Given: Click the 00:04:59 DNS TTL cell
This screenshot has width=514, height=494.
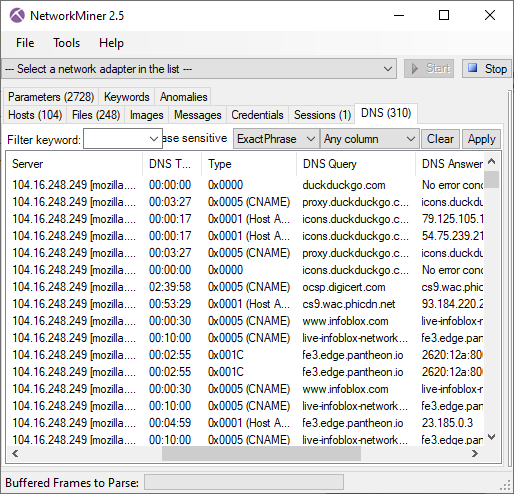Looking at the screenshot, I should (x=170, y=423).
